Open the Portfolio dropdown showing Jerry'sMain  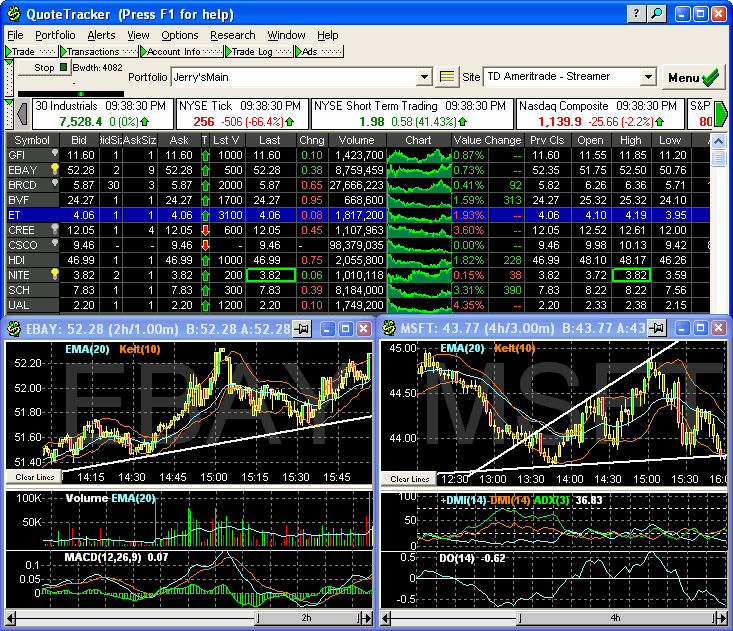[423, 77]
